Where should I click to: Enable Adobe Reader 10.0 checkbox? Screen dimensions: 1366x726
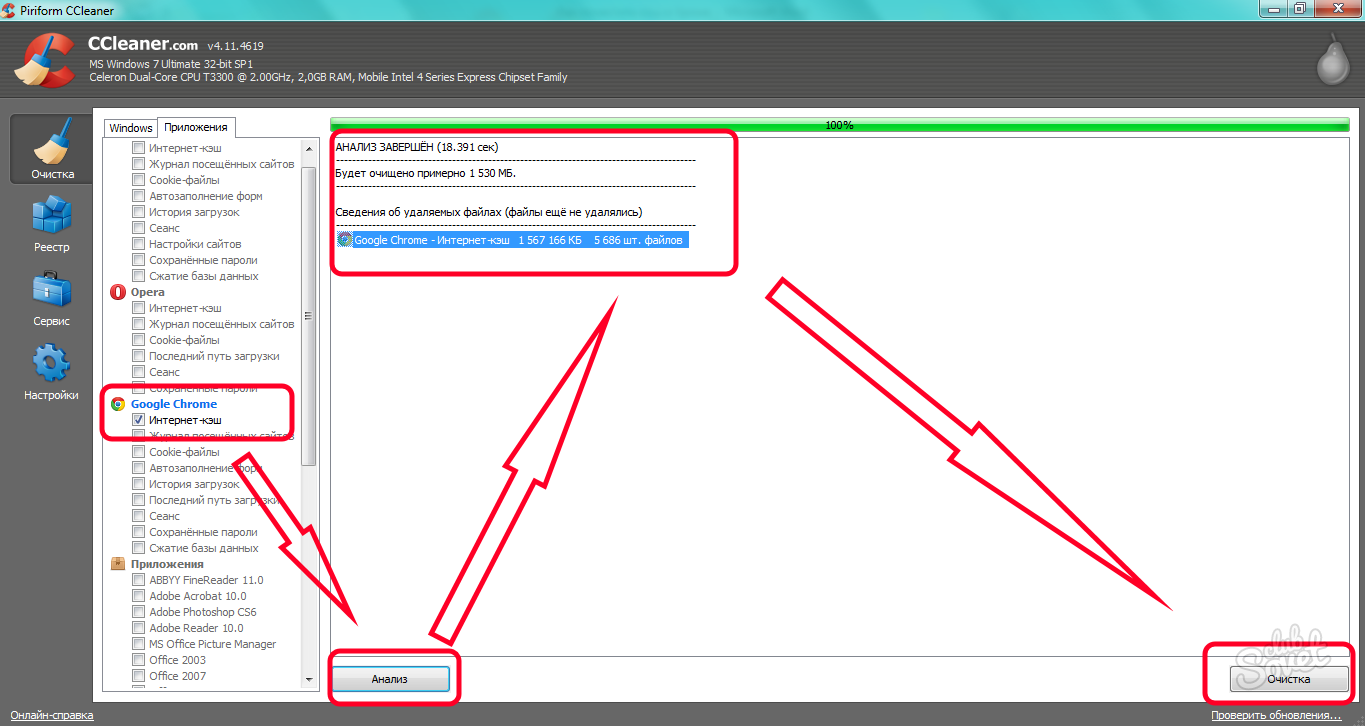tap(139, 628)
